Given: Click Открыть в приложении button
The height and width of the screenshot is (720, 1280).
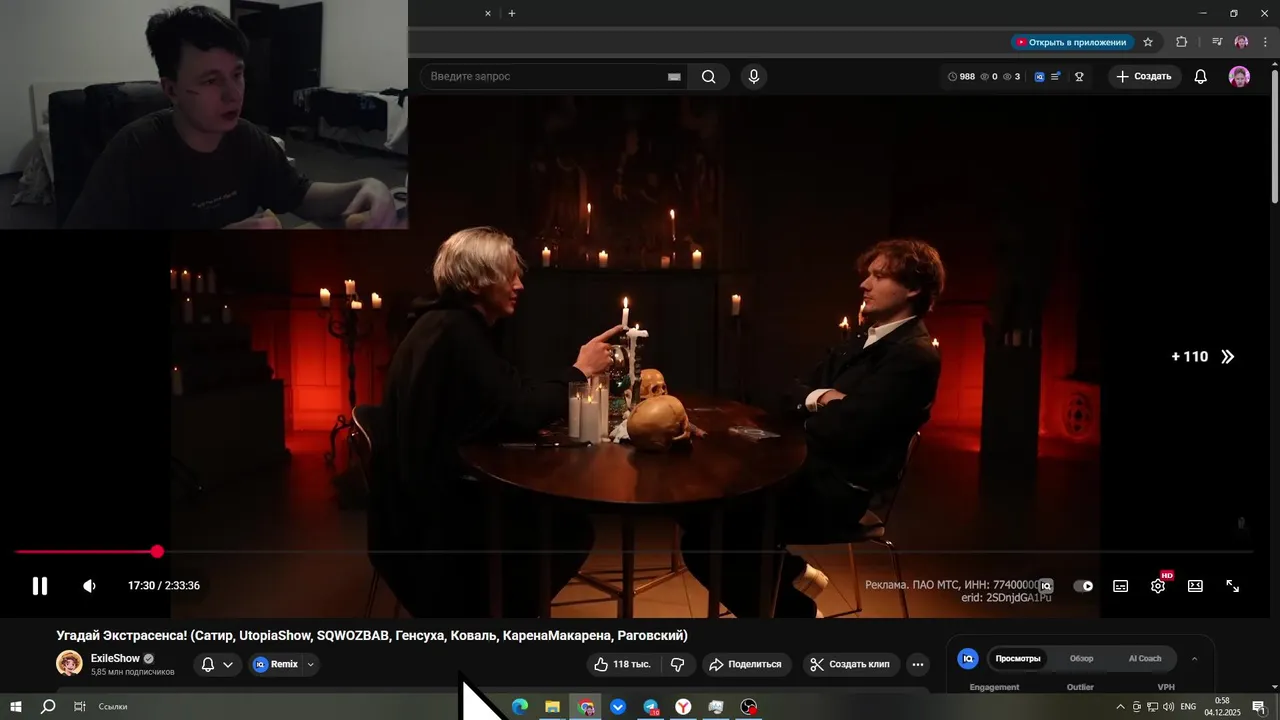Looking at the screenshot, I should tap(1071, 42).
